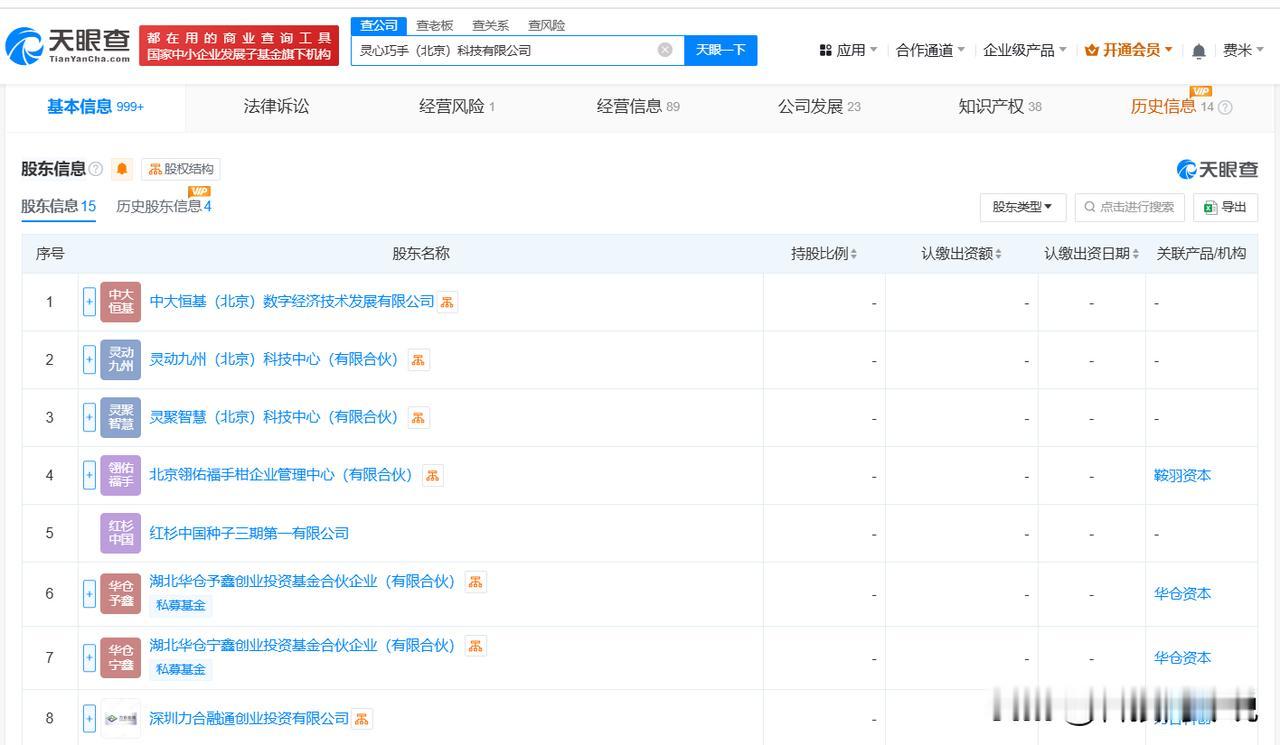Open 中大恒基（北京）数字经济技术发展有限公司 link

(292, 302)
